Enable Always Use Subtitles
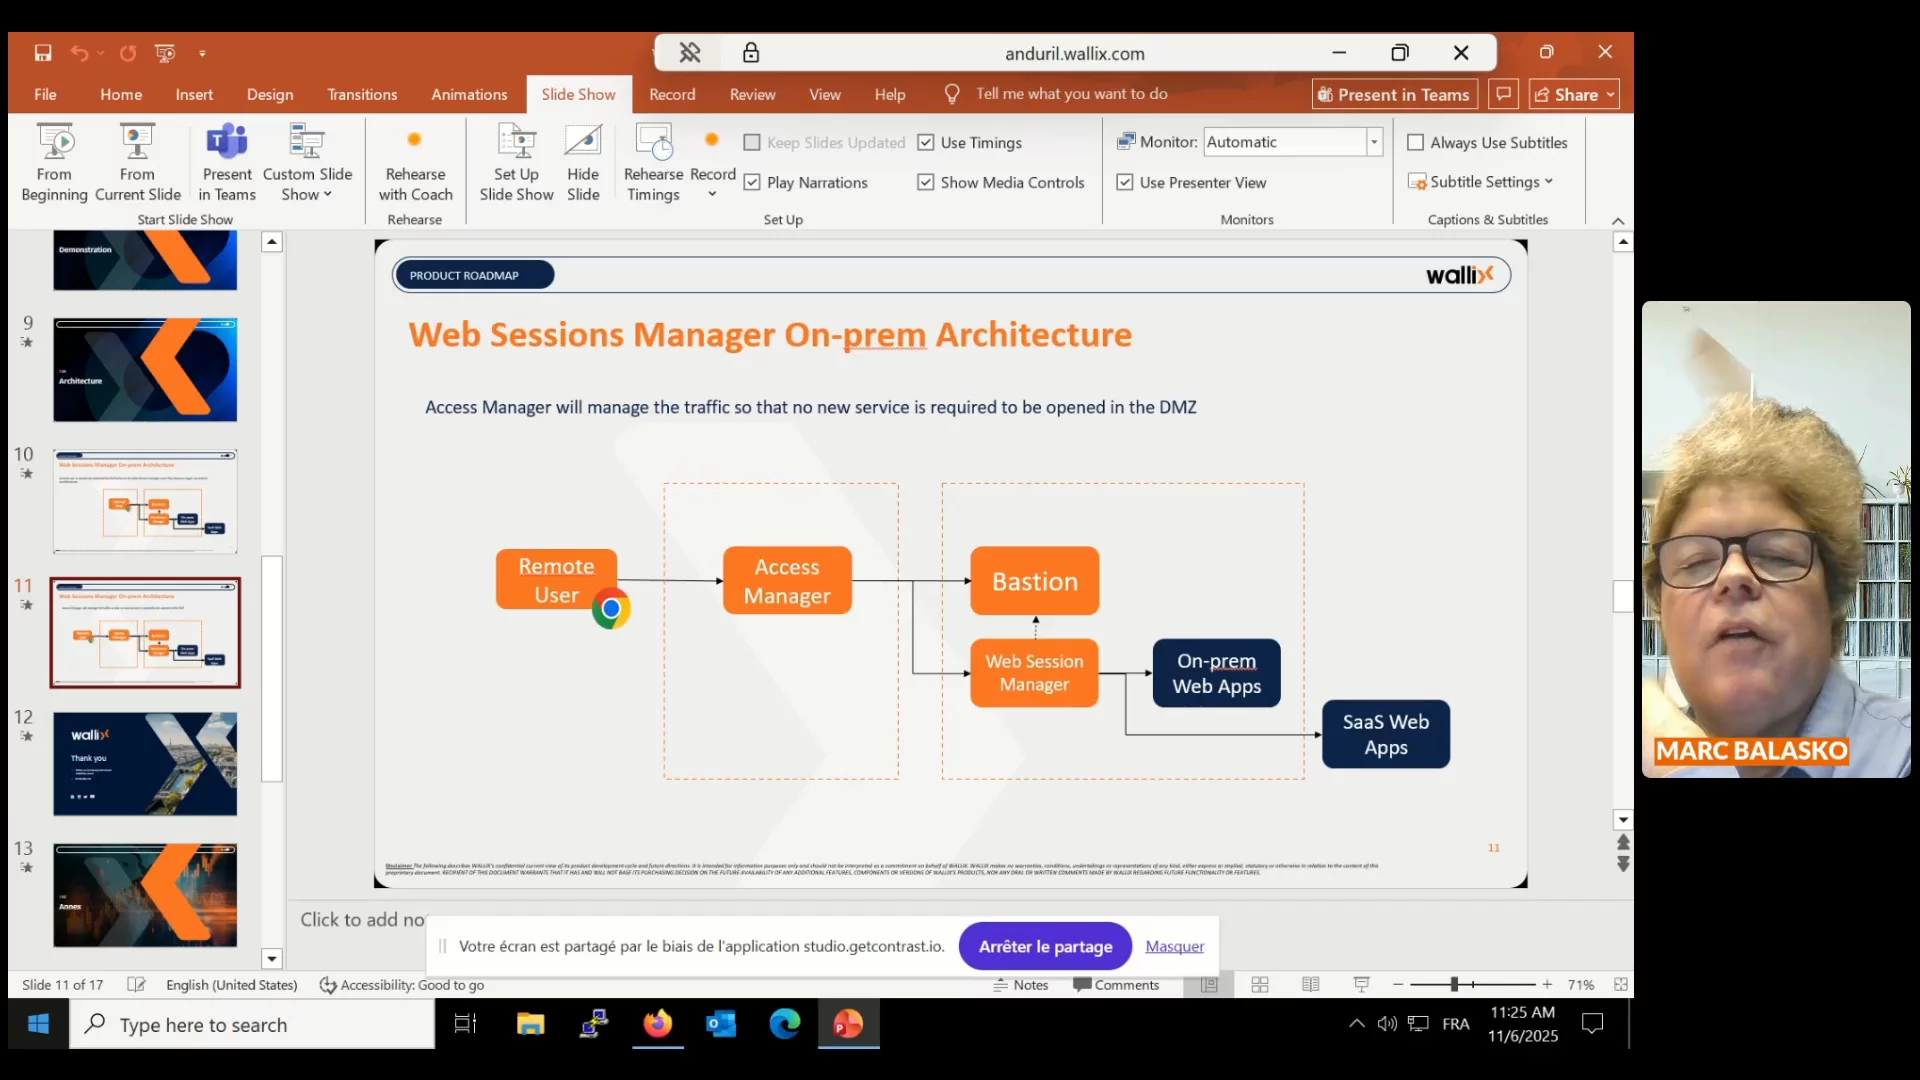 point(1416,143)
